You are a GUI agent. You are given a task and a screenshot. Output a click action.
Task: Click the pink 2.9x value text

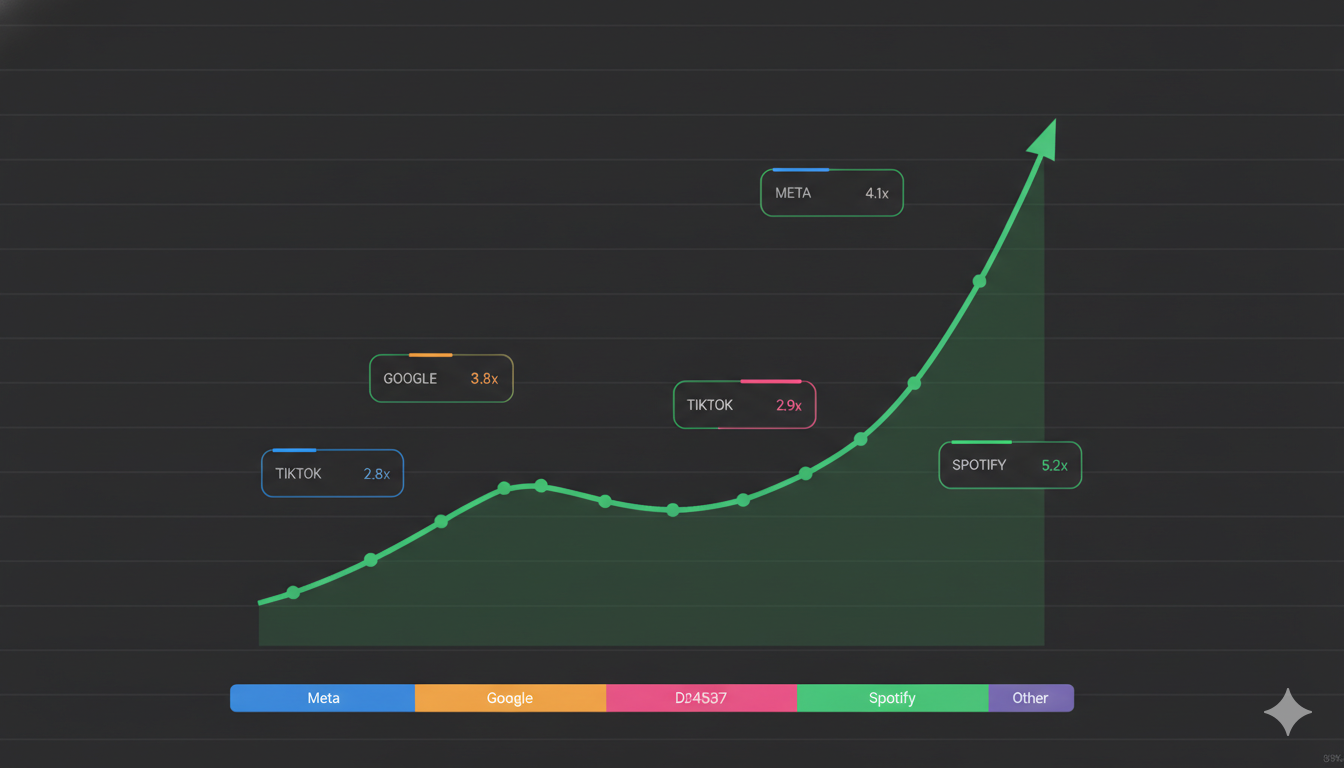click(x=788, y=405)
